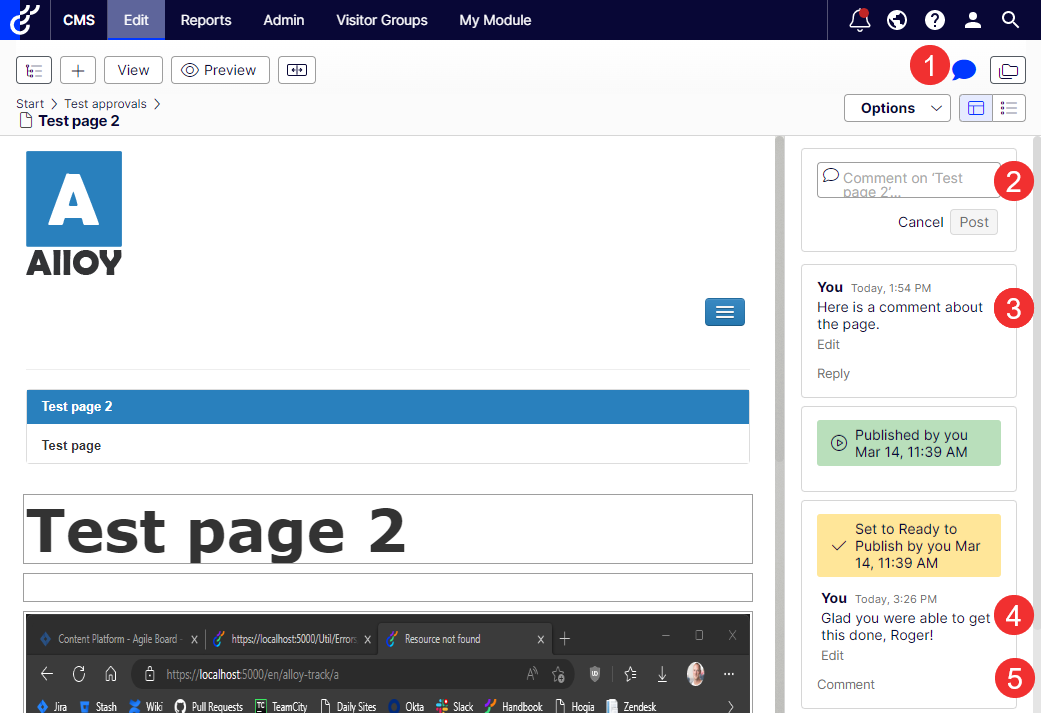Open the globe icon in the top bar
Screen dimensions: 1041x713
coord(897,20)
